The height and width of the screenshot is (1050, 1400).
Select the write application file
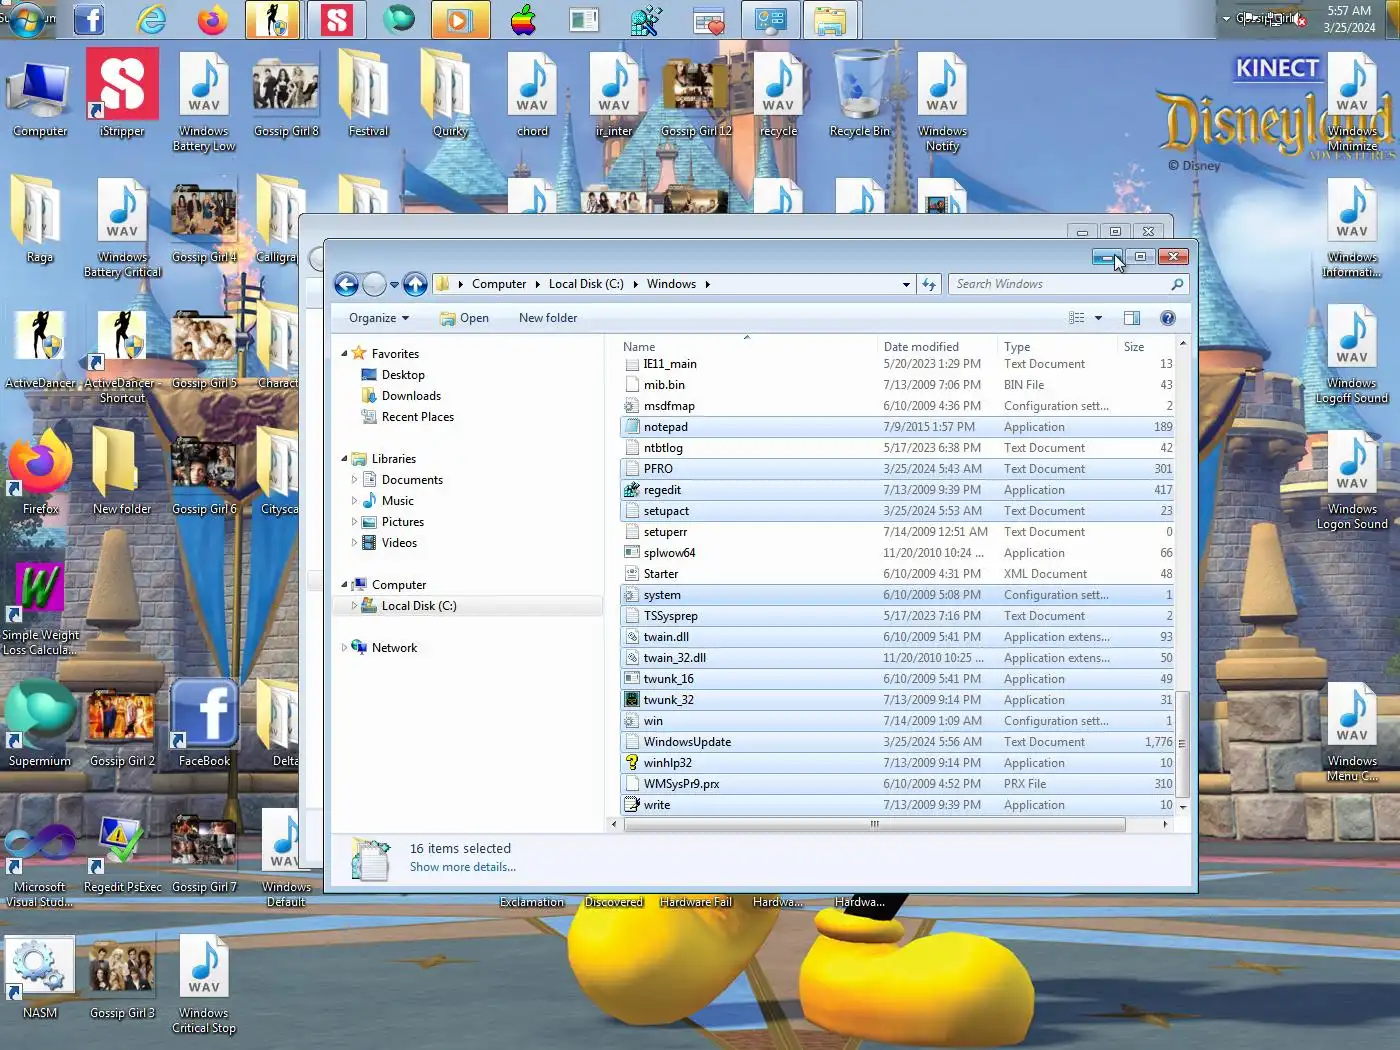[896, 805]
